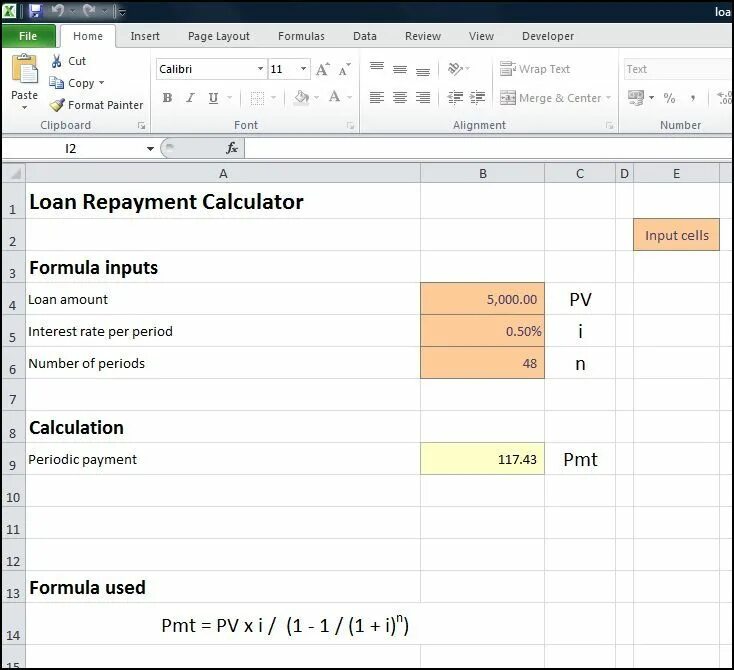The width and height of the screenshot is (734, 670).
Task: Toggle Wrap Text
Action: 535,69
